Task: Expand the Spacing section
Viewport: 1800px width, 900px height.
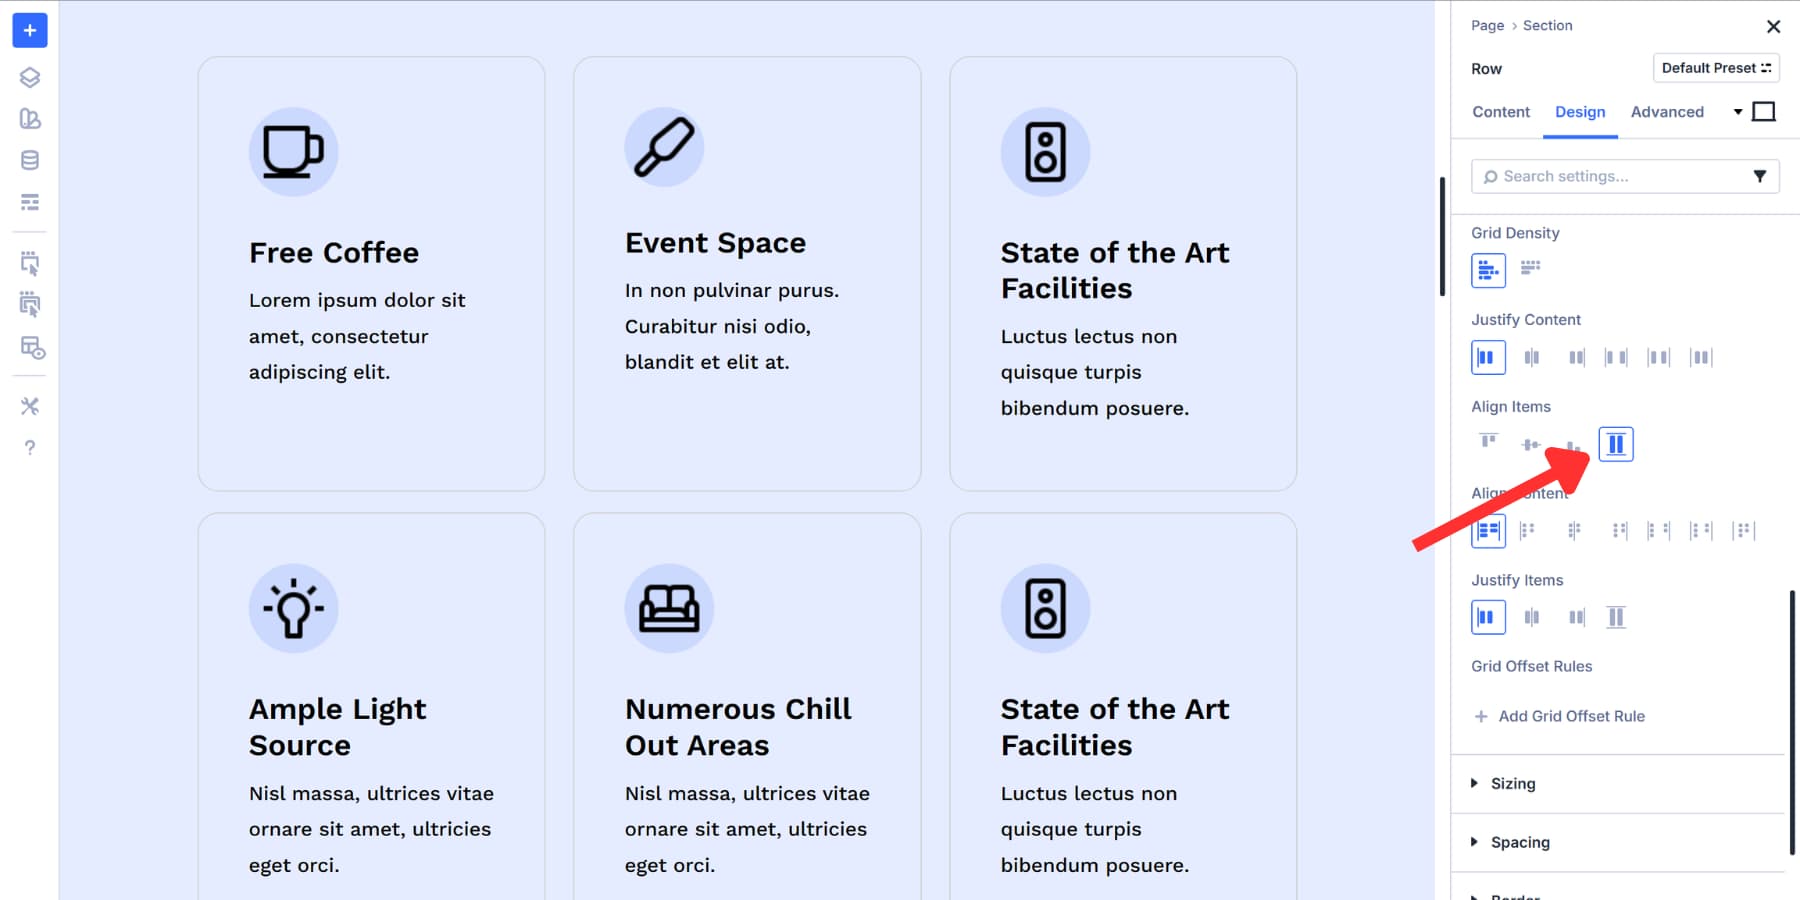Action: pyautogui.click(x=1520, y=842)
